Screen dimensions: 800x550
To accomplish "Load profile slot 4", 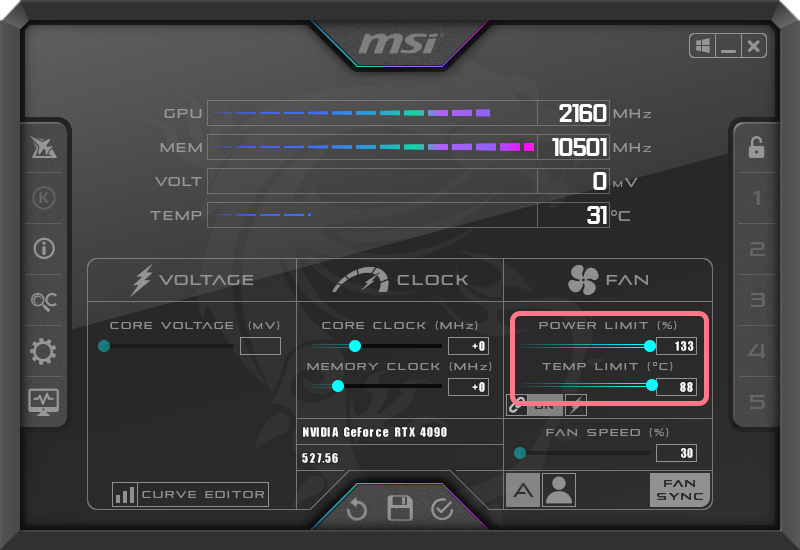I will [757, 351].
